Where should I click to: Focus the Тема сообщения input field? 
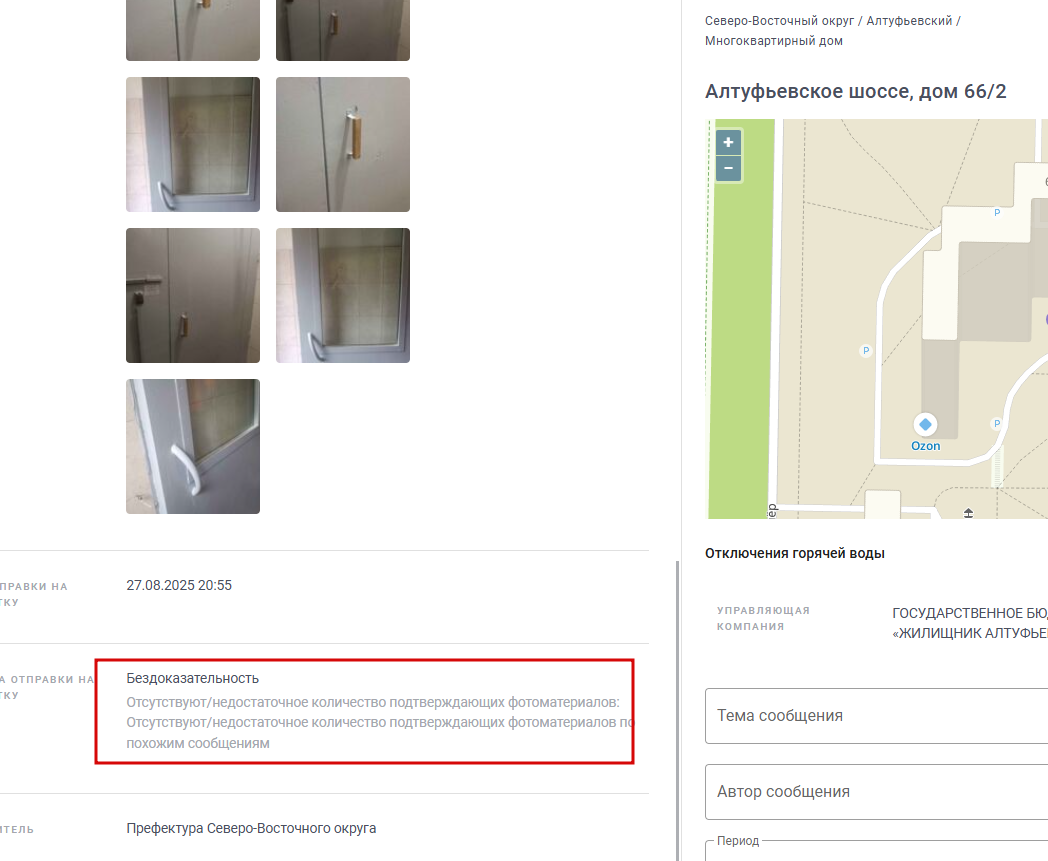(876, 716)
